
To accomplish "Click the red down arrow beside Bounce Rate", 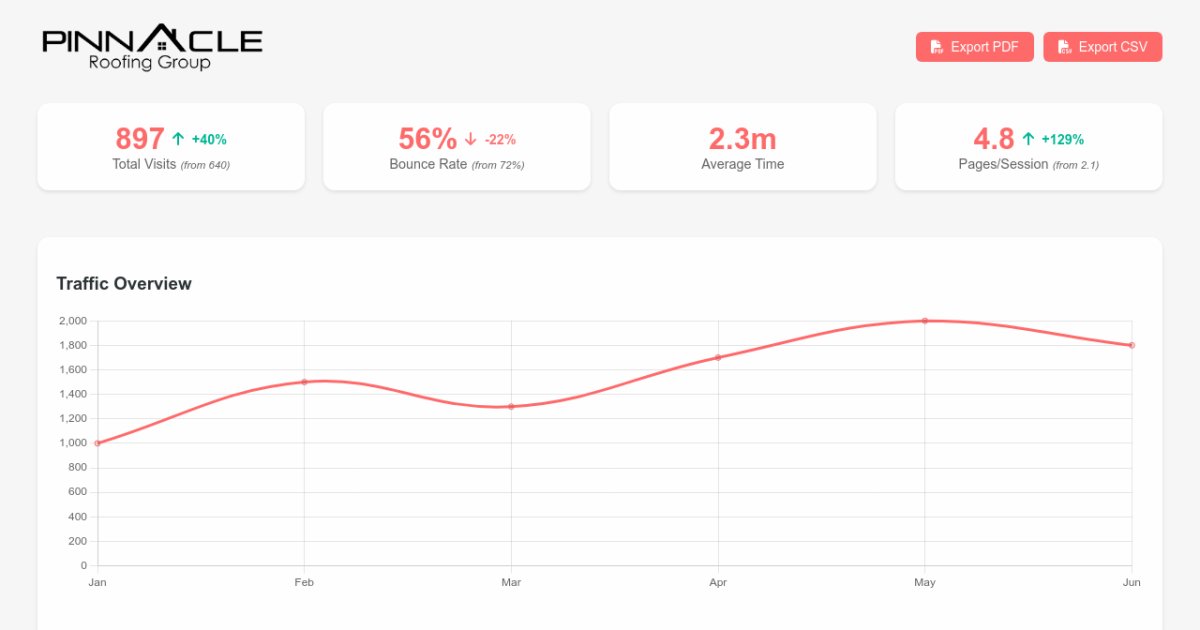I will pyautogui.click(x=471, y=139).
